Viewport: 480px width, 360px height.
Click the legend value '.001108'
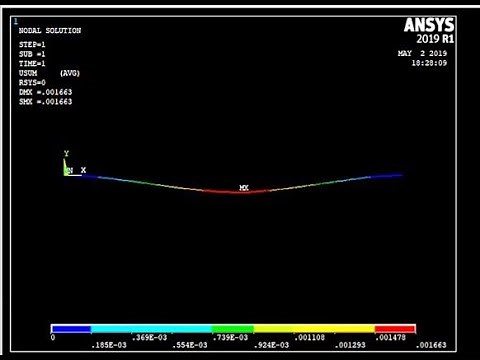[x=309, y=337]
